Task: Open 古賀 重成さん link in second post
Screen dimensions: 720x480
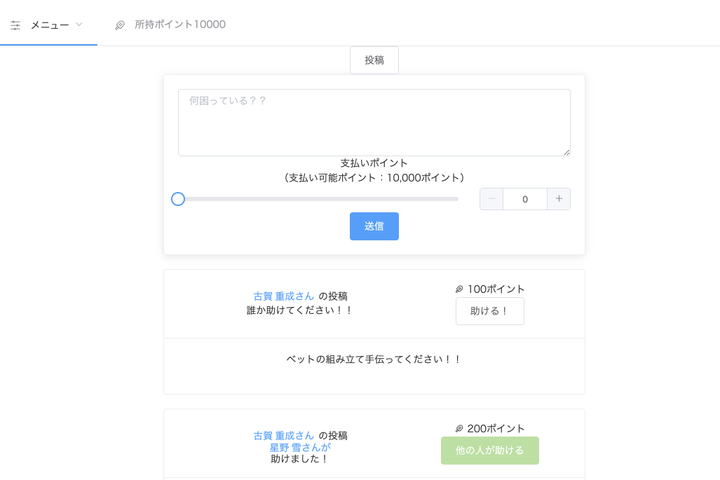Action: (x=283, y=436)
